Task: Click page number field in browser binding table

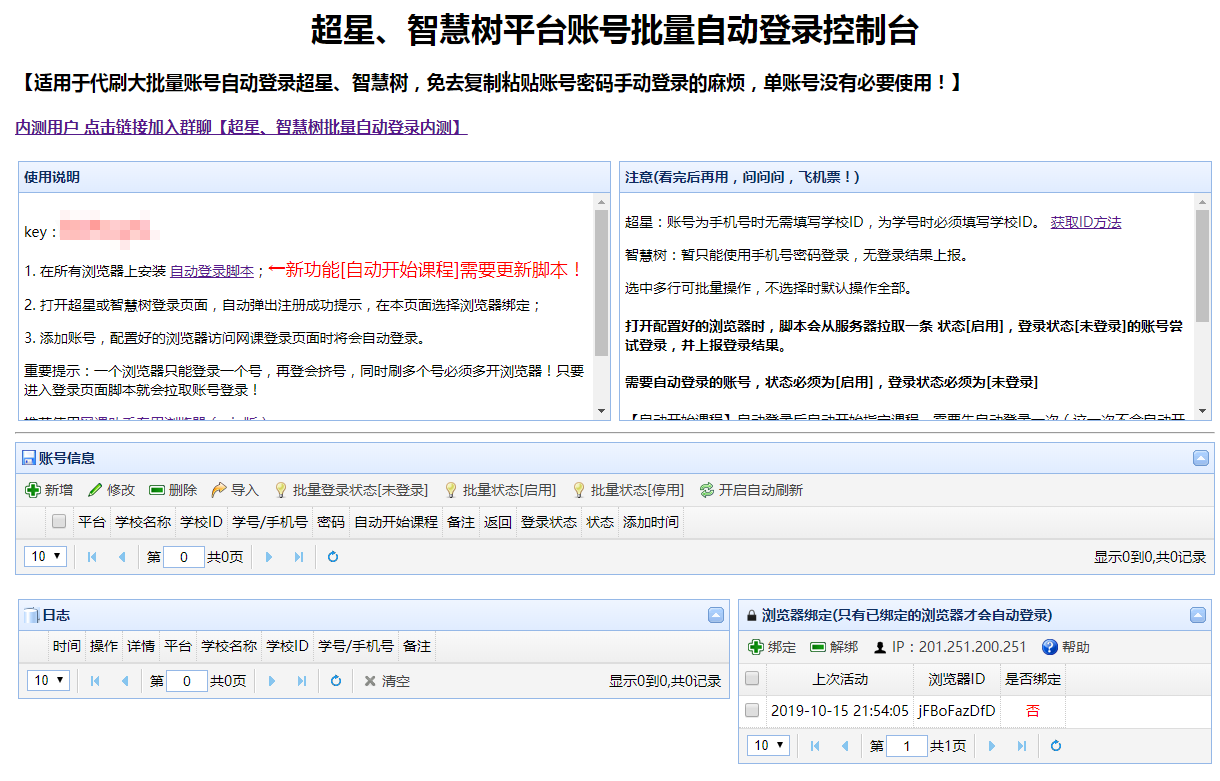Action: pyautogui.click(x=907, y=746)
